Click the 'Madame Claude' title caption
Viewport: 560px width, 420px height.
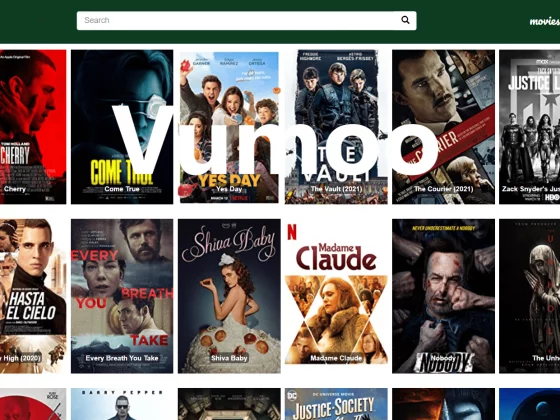[336, 358]
